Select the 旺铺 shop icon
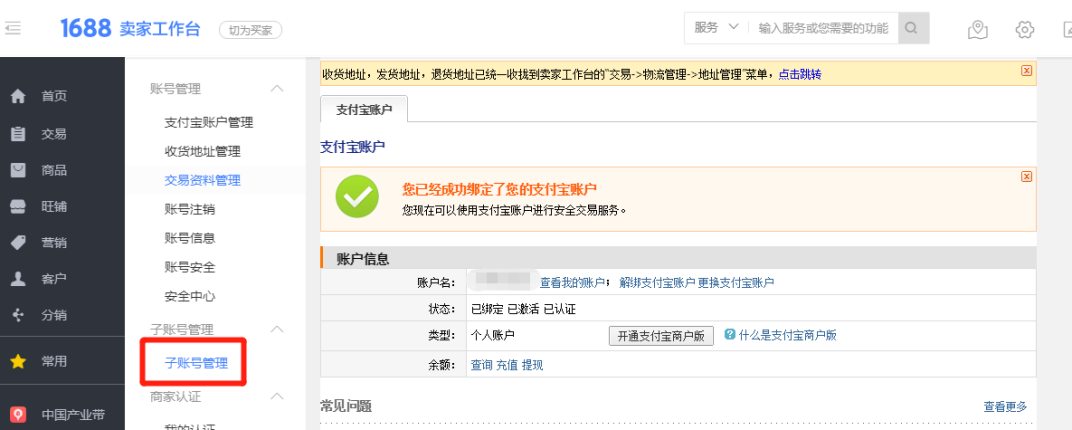Image resolution: width=1072 pixels, height=430 pixels. (18, 206)
